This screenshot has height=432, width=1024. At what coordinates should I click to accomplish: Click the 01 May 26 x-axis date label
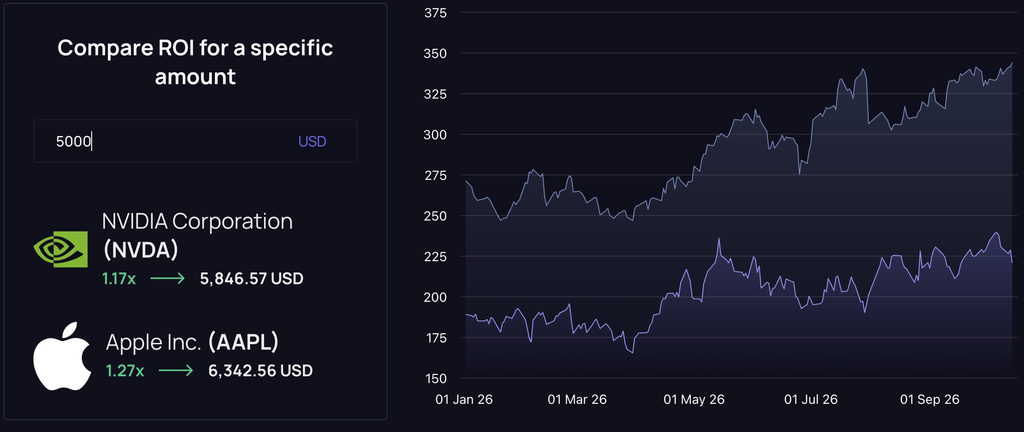(x=694, y=399)
